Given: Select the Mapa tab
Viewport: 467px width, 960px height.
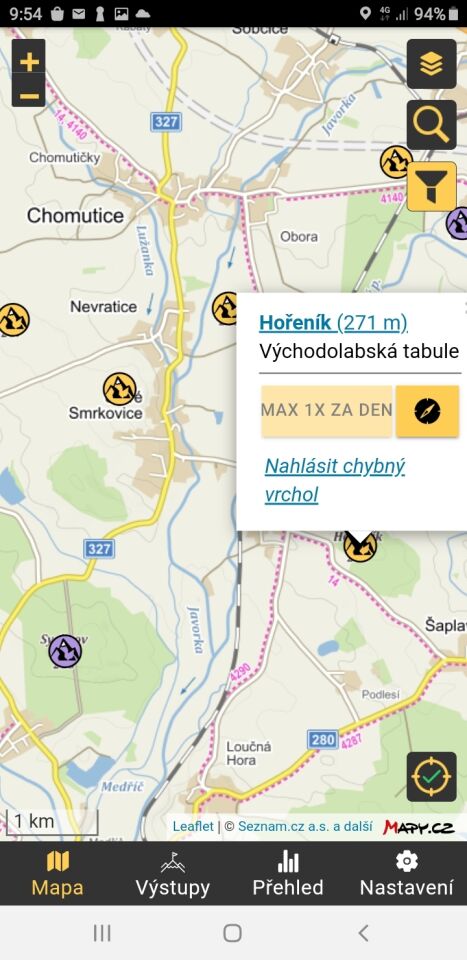Looking at the screenshot, I should [x=58, y=874].
